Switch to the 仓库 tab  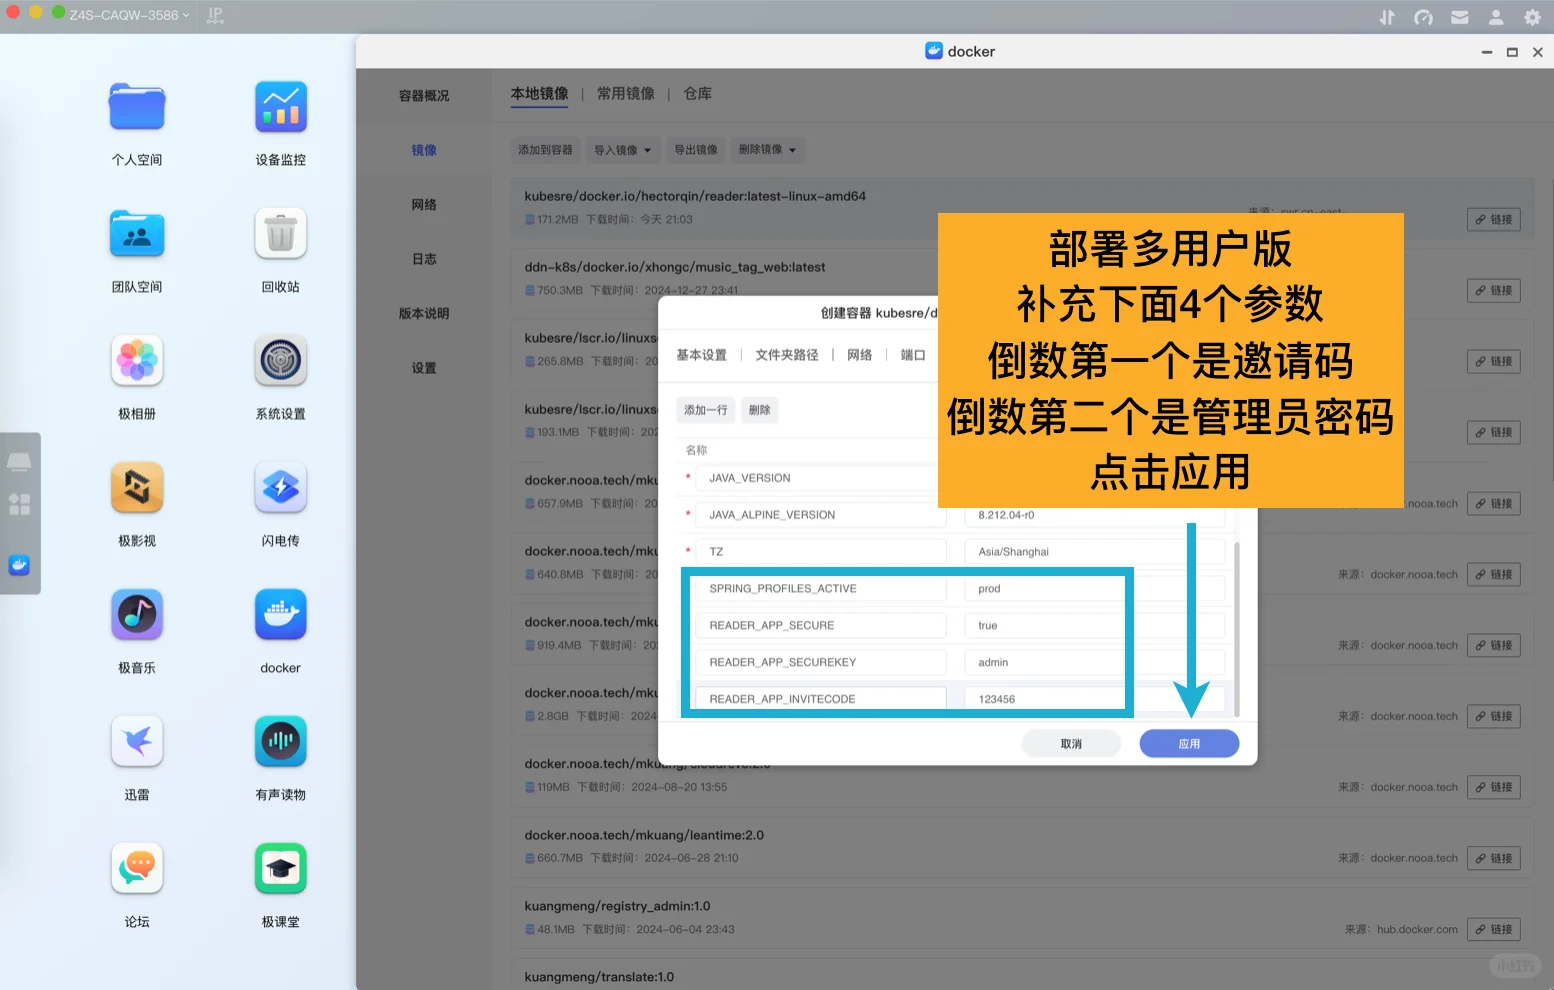(x=698, y=93)
